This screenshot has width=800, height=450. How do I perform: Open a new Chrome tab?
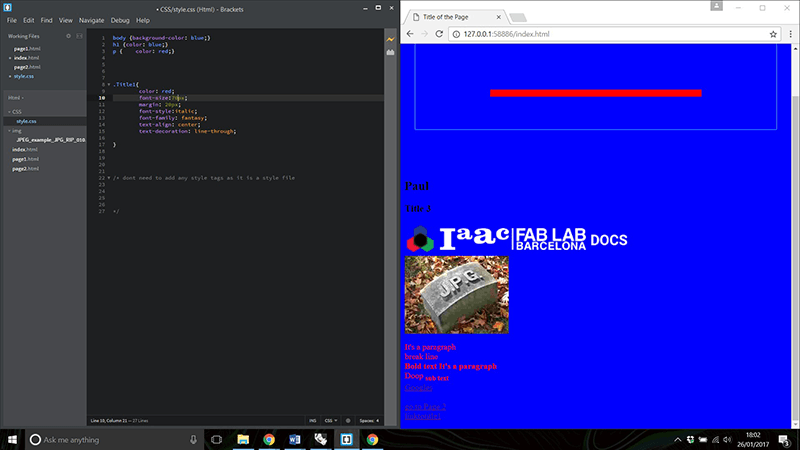pos(518,18)
